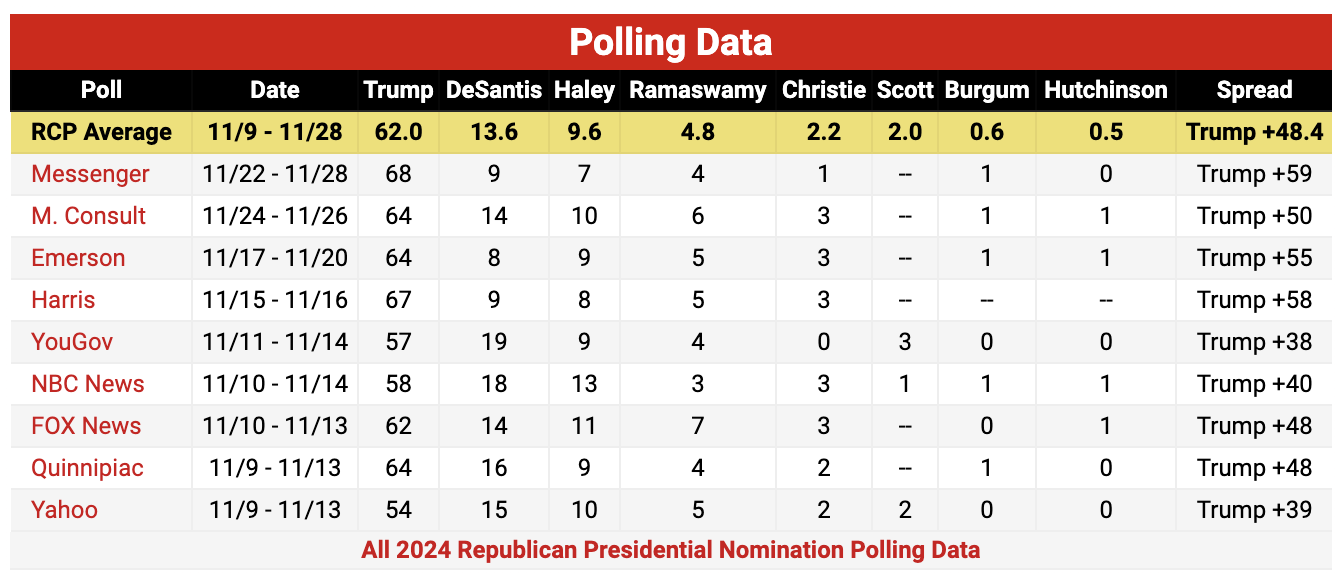Open the Messenger poll link
Viewport: 1340px width, 580px height.
(x=90, y=174)
